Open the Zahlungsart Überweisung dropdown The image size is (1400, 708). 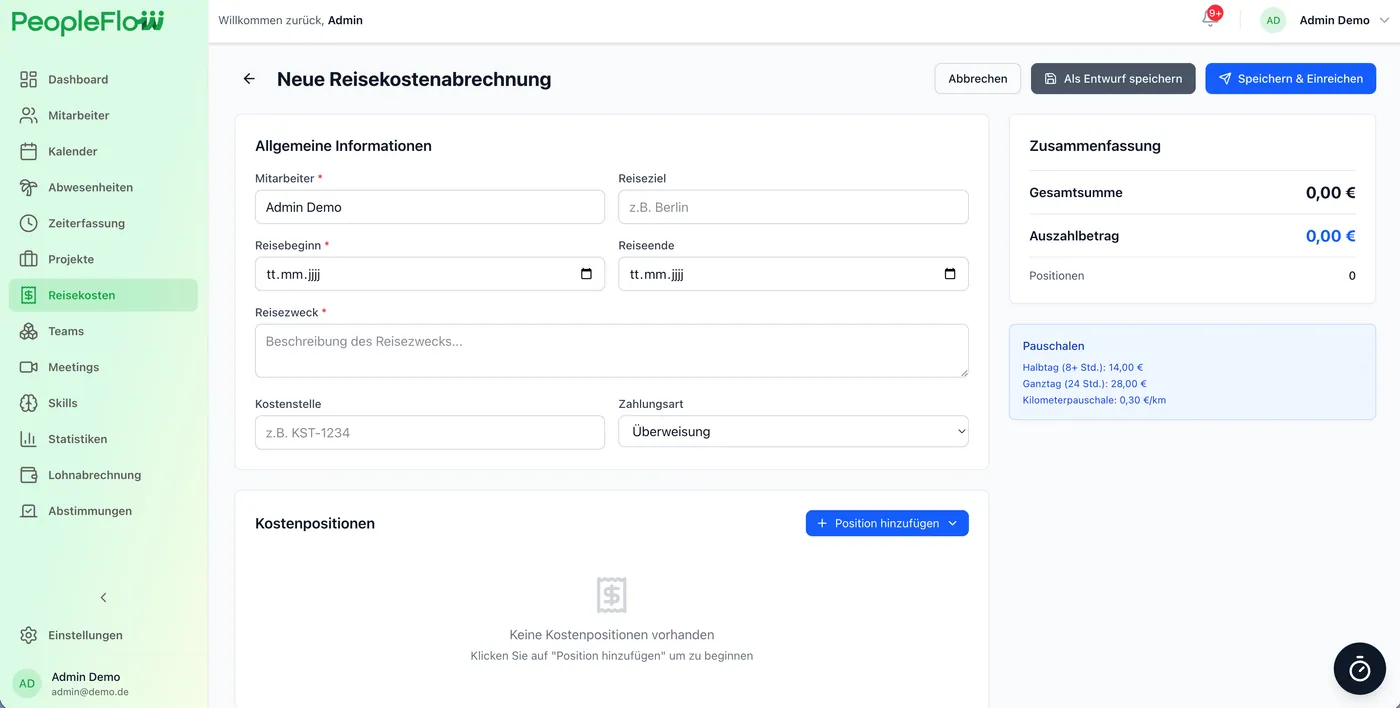coord(793,432)
